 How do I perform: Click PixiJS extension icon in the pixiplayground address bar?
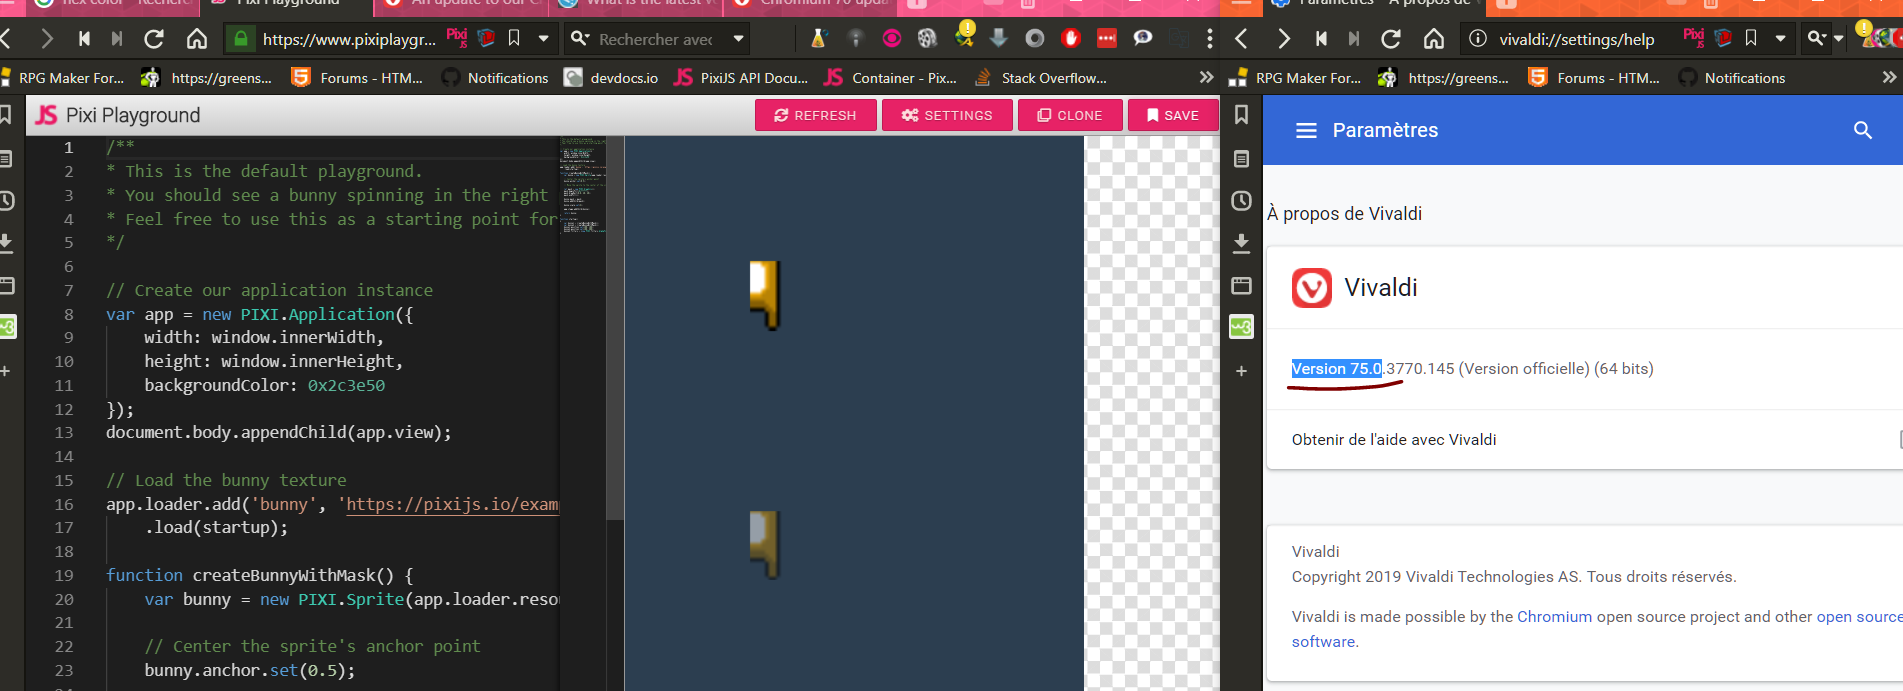point(457,37)
